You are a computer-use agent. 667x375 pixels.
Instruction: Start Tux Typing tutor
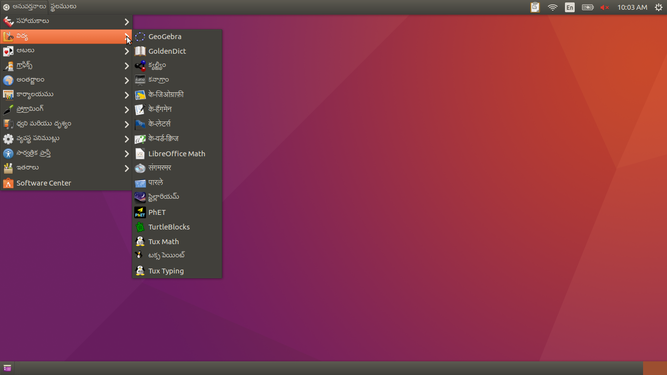(x=177, y=271)
